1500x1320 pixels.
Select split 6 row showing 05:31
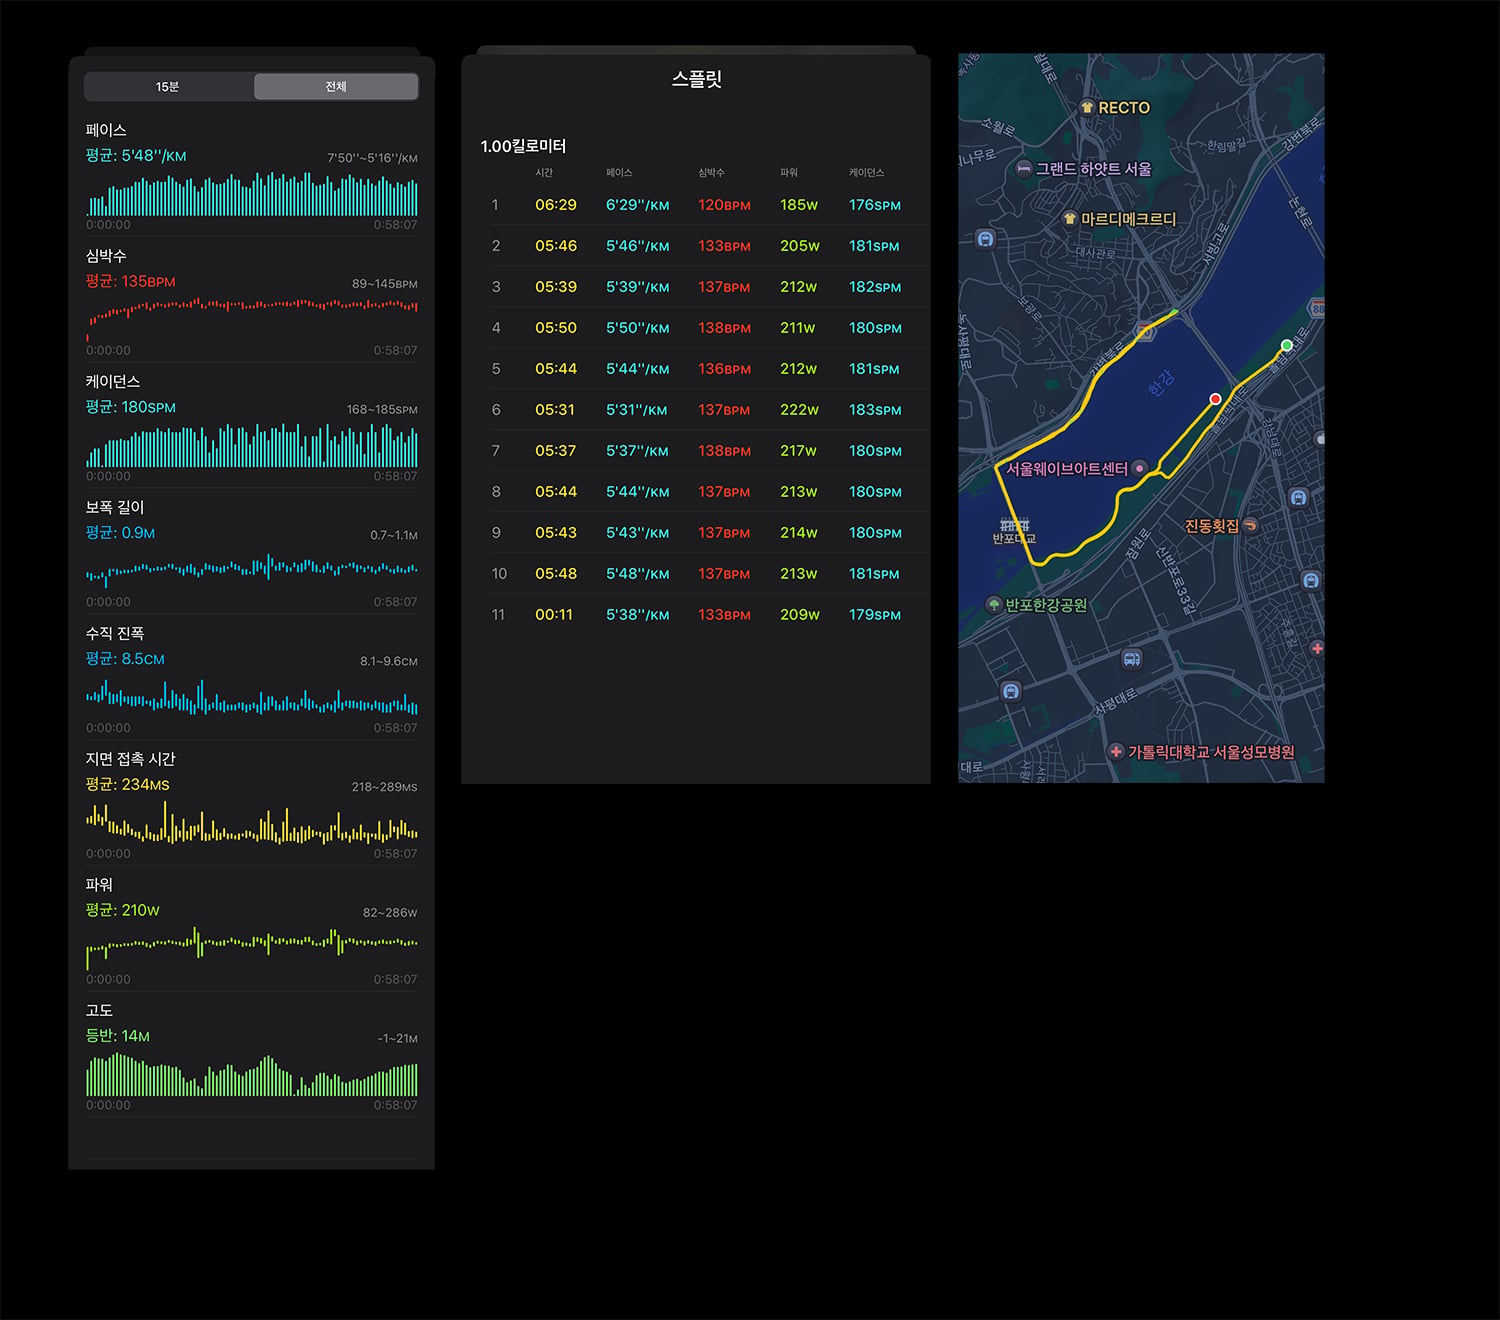pyautogui.click(x=696, y=410)
